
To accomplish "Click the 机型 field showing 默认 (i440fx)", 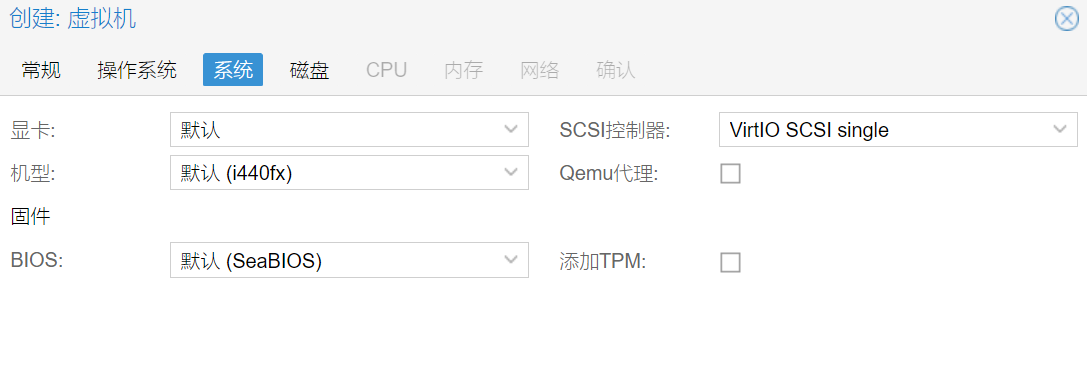I will [x=349, y=173].
